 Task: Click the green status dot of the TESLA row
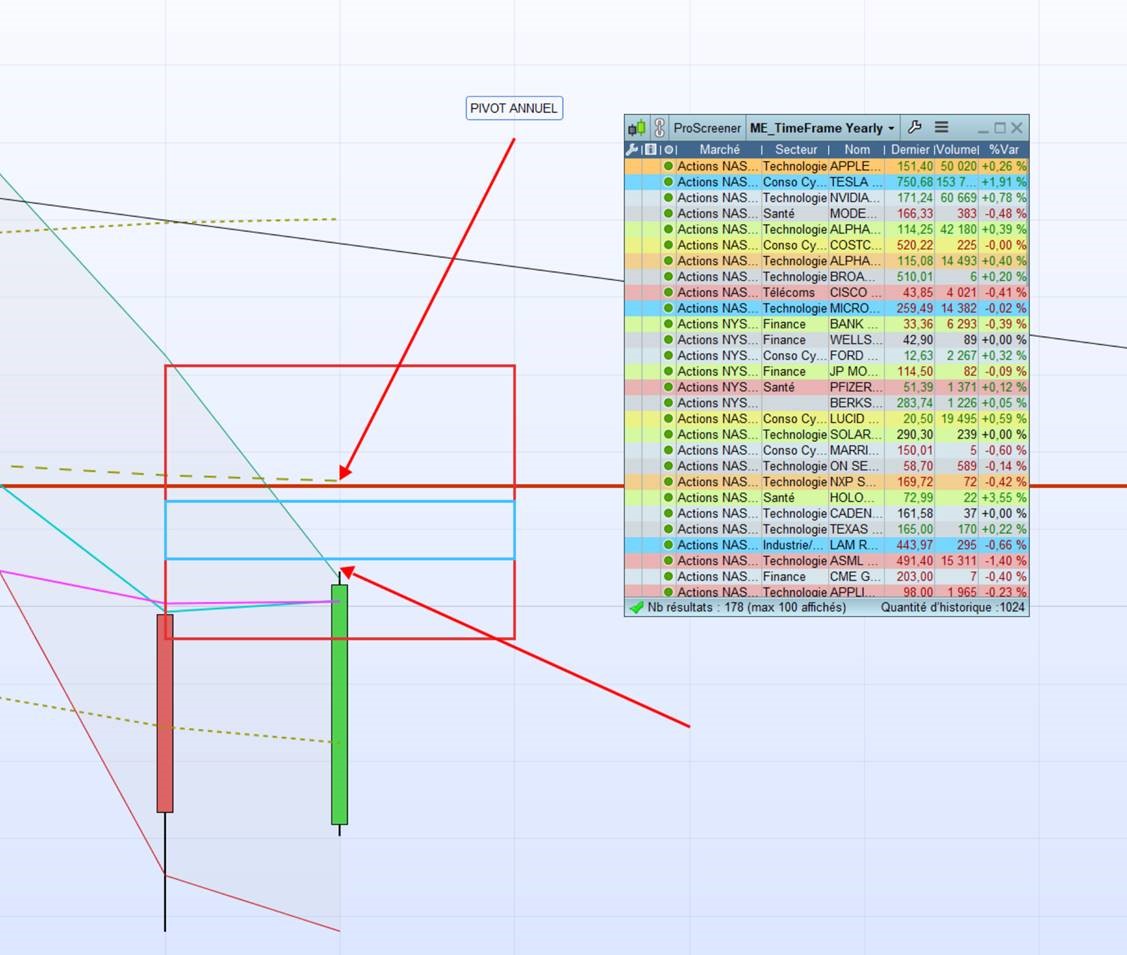pos(668,182)
